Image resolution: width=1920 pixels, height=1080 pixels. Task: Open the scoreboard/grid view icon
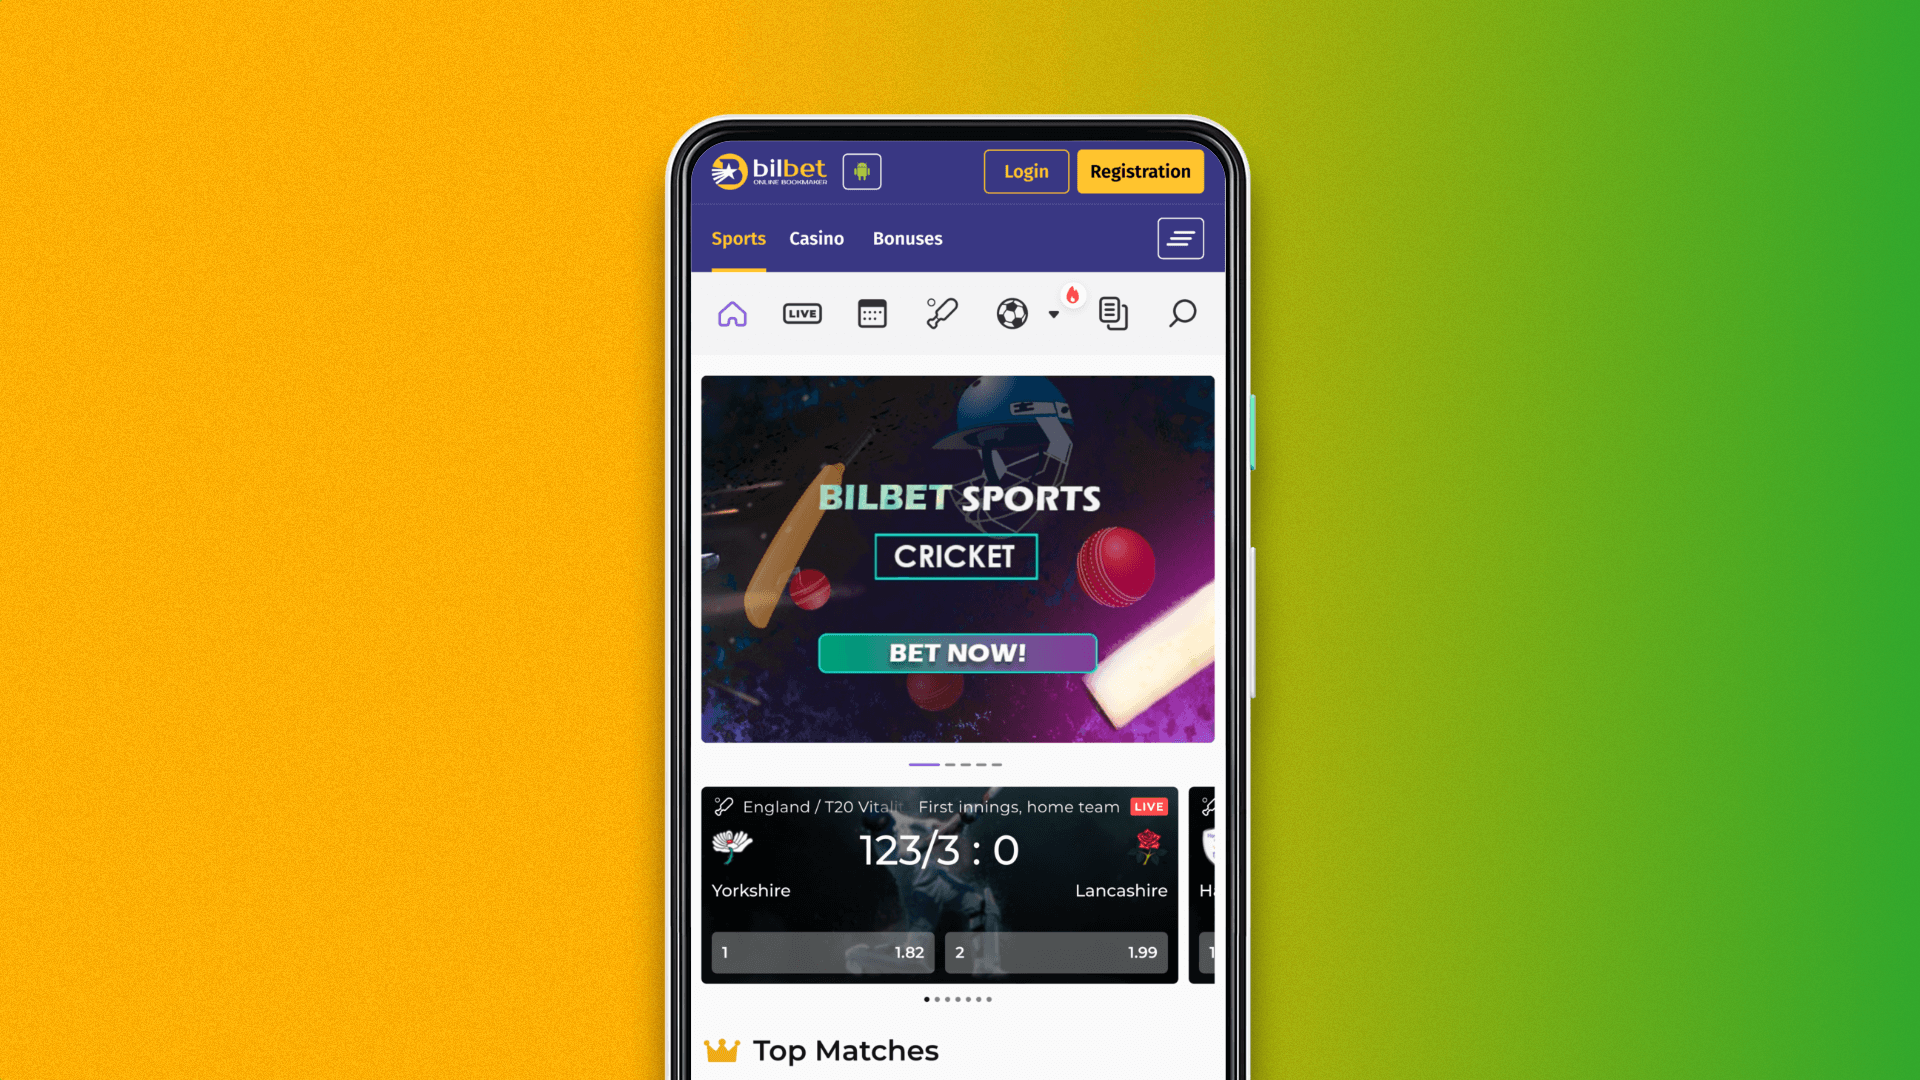[x=870, y=313]
